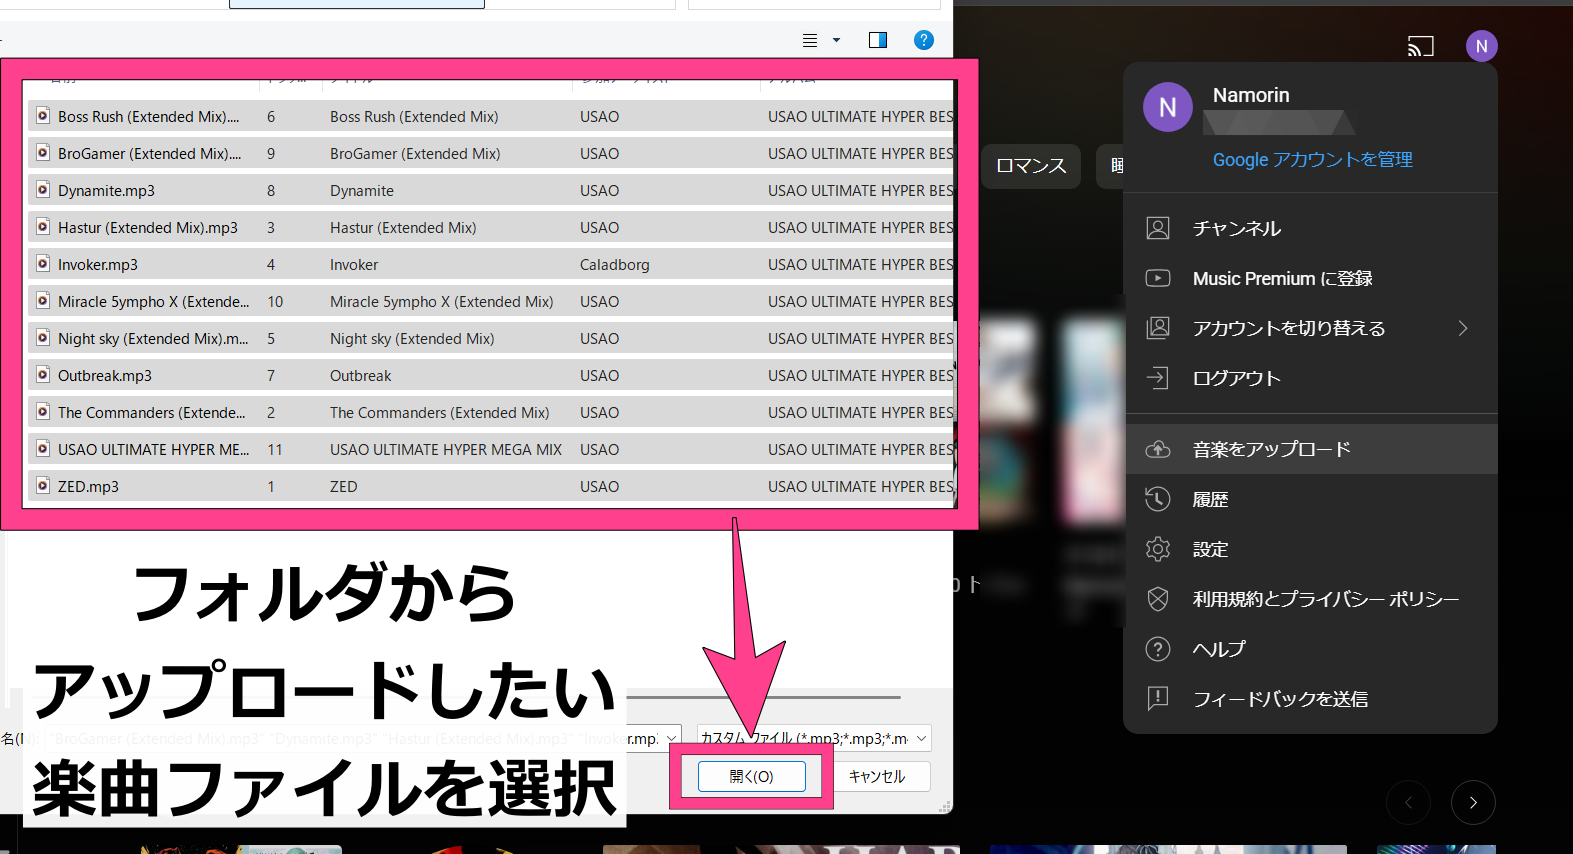Open the view options list icon
This screenshot has width=1573, height=854.
(810, 40)
